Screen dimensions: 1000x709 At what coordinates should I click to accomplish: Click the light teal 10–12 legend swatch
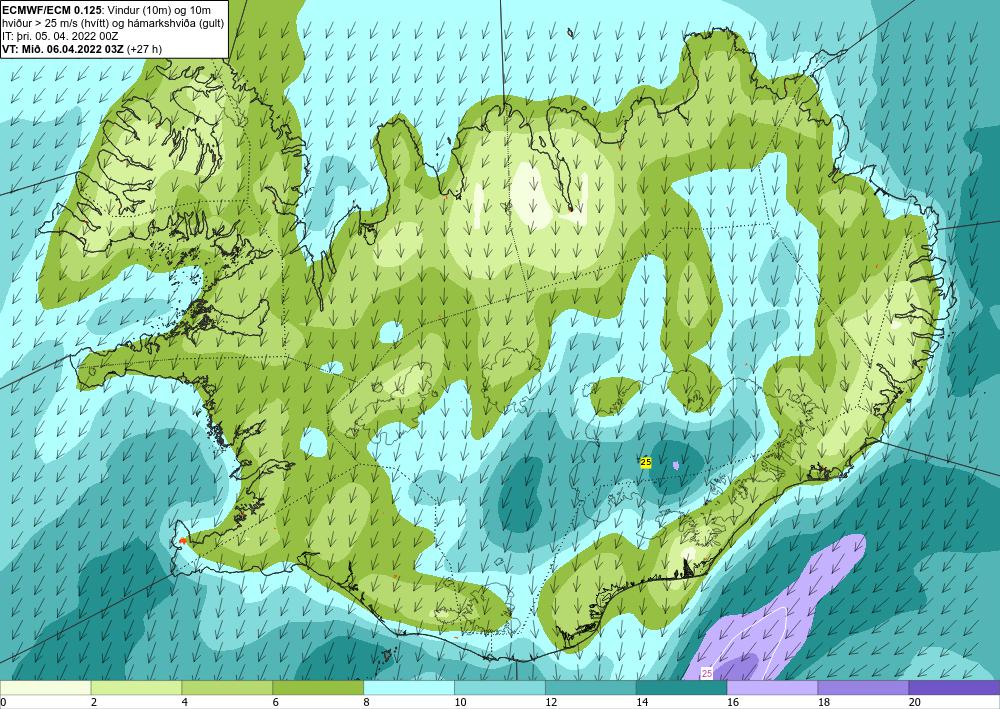499,688
